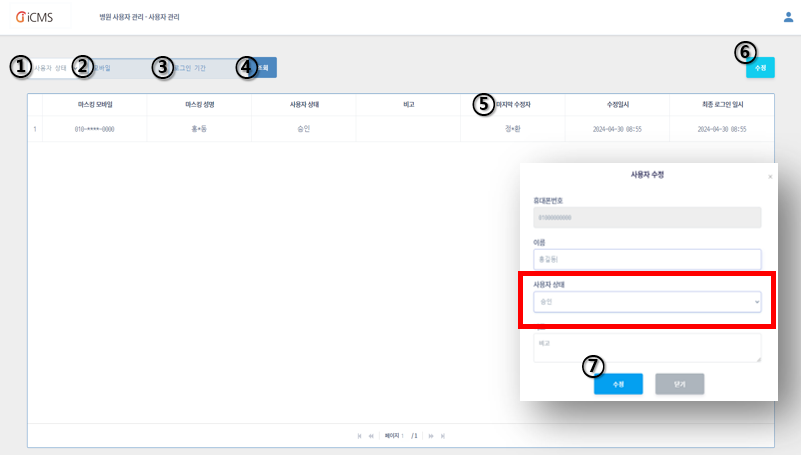Screen dimensions: 801x455
Task: Jump to last page in pagination
Action: point(442,436)
